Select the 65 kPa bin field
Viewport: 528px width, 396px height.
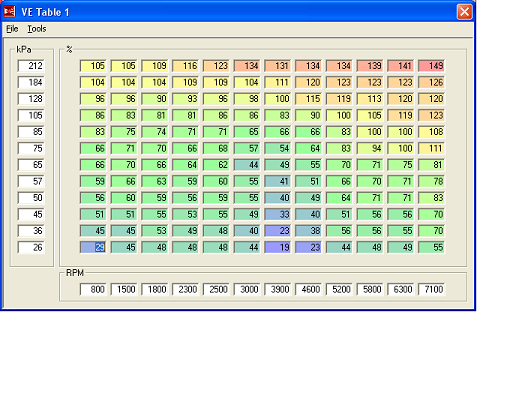tap(31, 165)
